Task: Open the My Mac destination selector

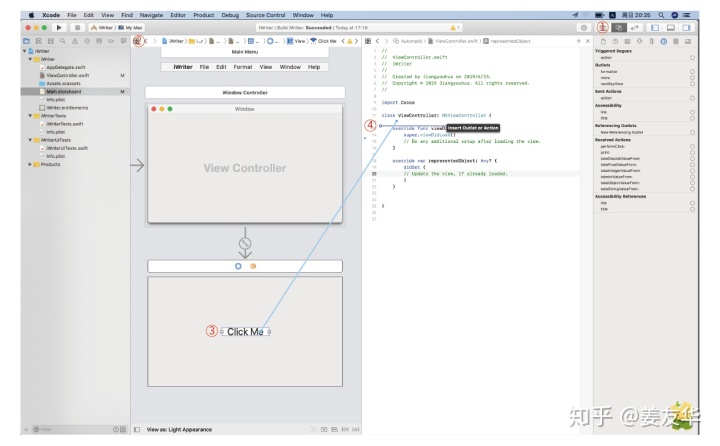Action: coord(130,28)
